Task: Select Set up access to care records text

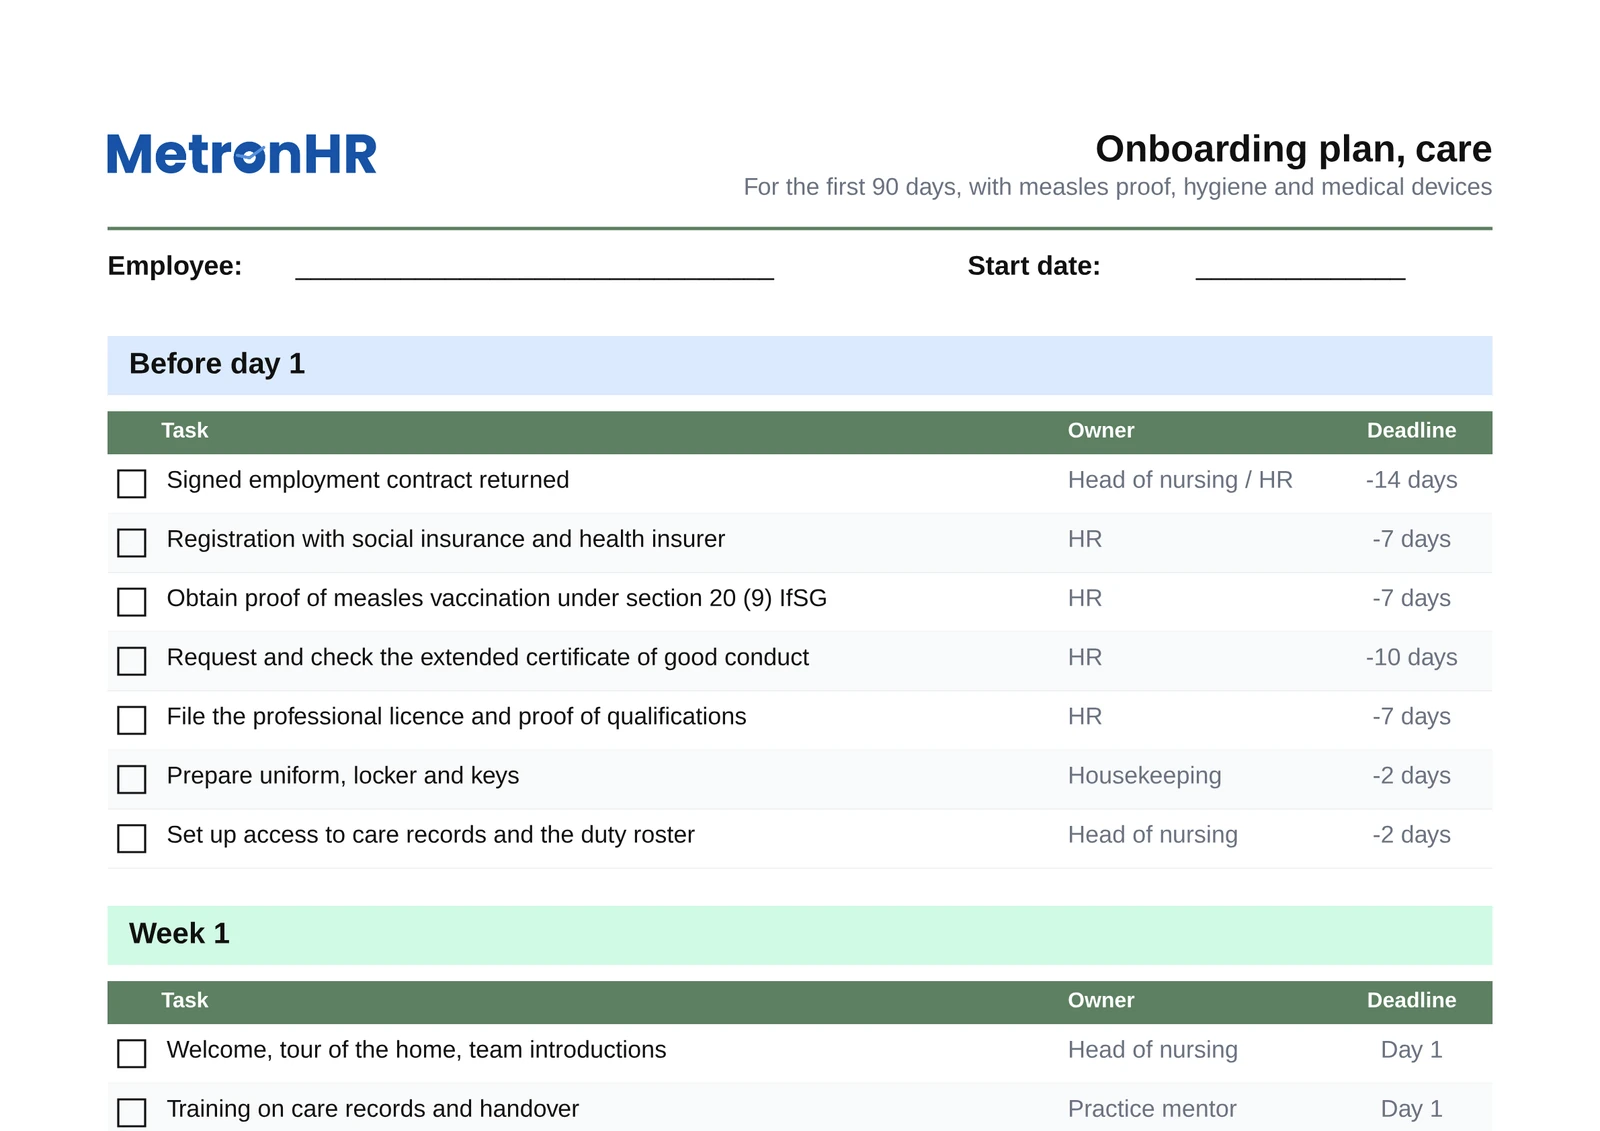Action: pyautogui.click(x=431, y=835)
